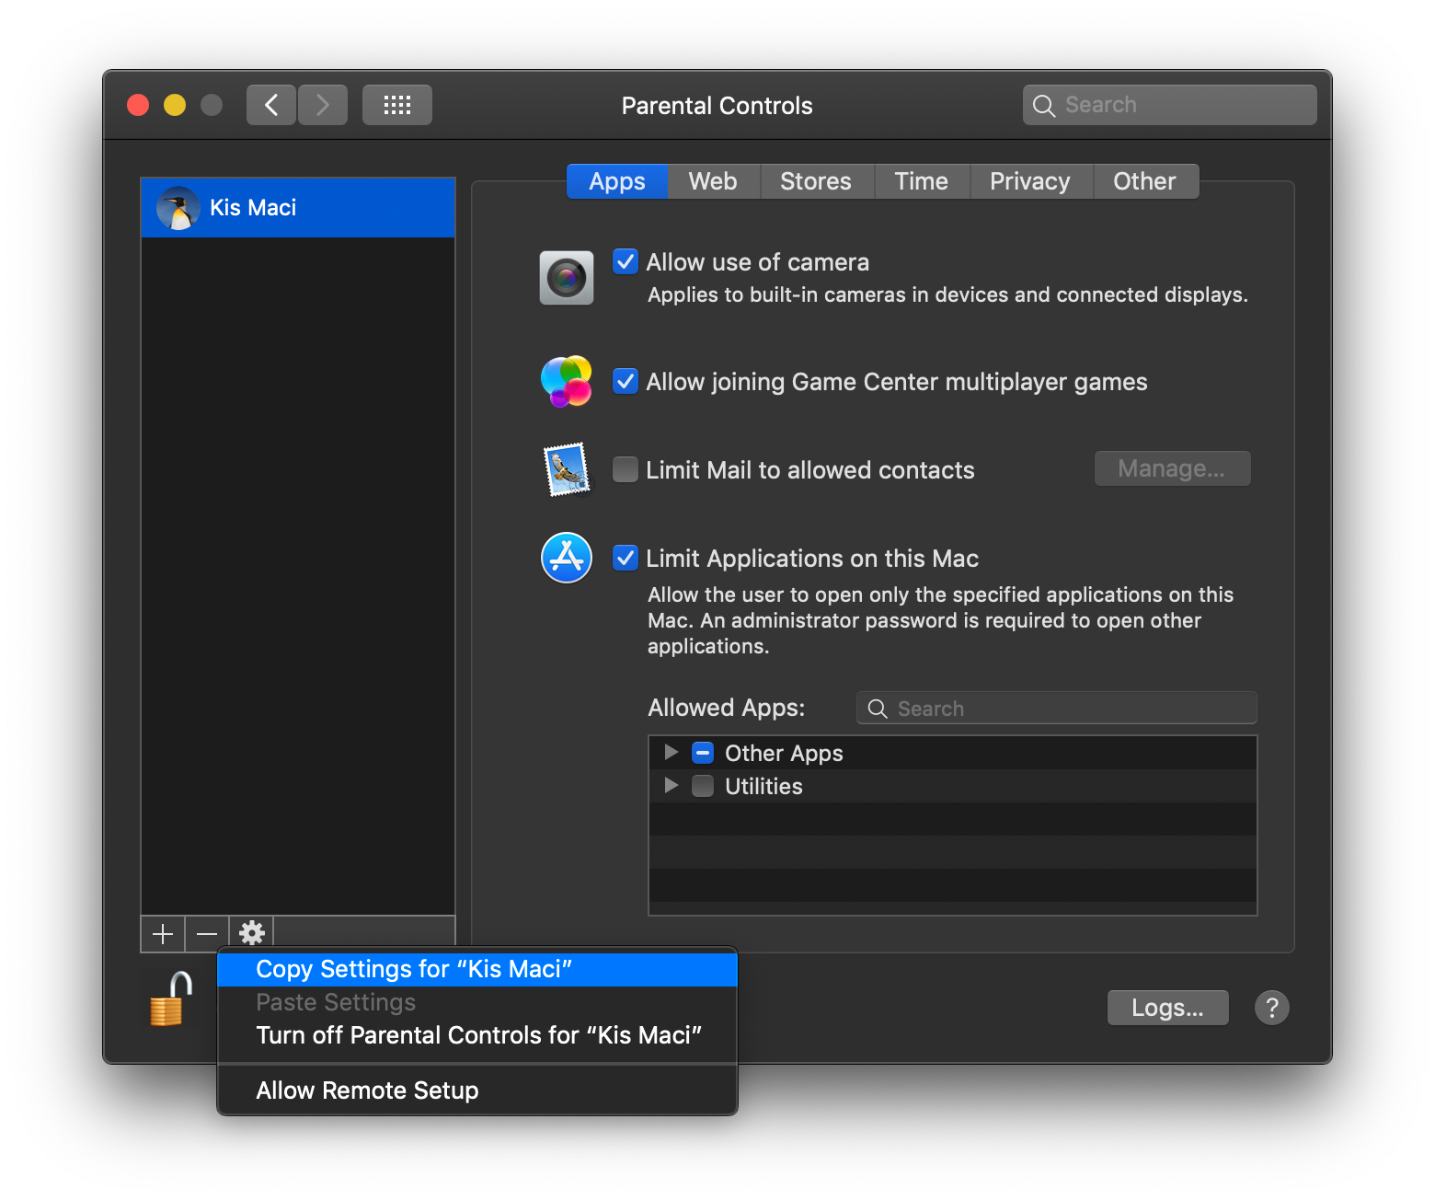Click the magnifier in Allowed Apps search
The width and height of the screenshot is (1435, 1200).
coord(877,709)
